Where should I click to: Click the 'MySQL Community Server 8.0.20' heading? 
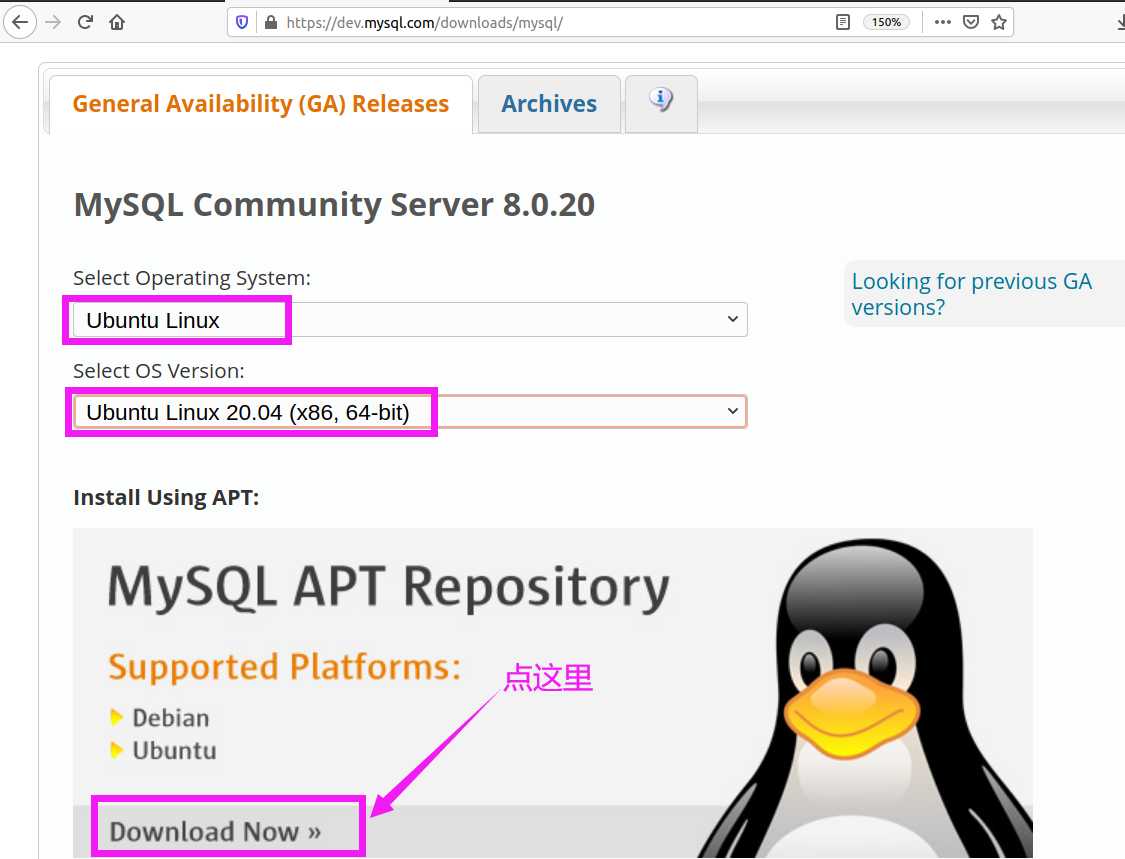(334, 205)
